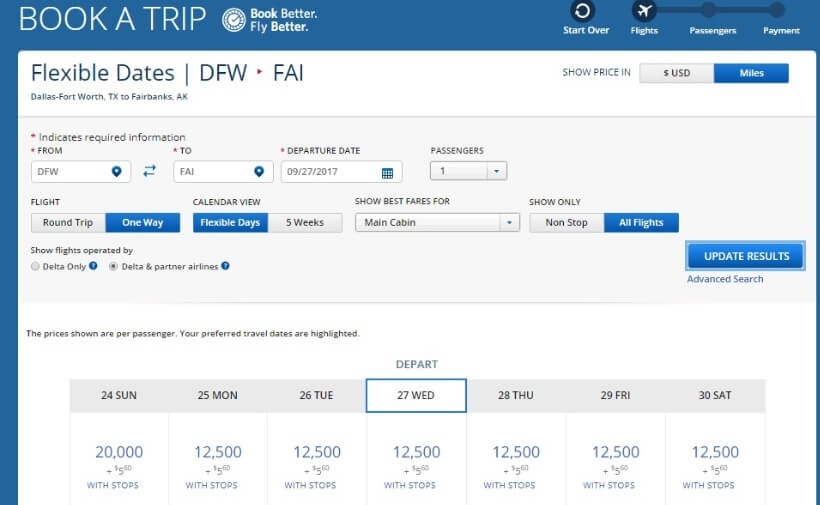Show only Non Stop flights
This screenshot has width=820, height=505.
pyautogui.click(x=566, y=223)
